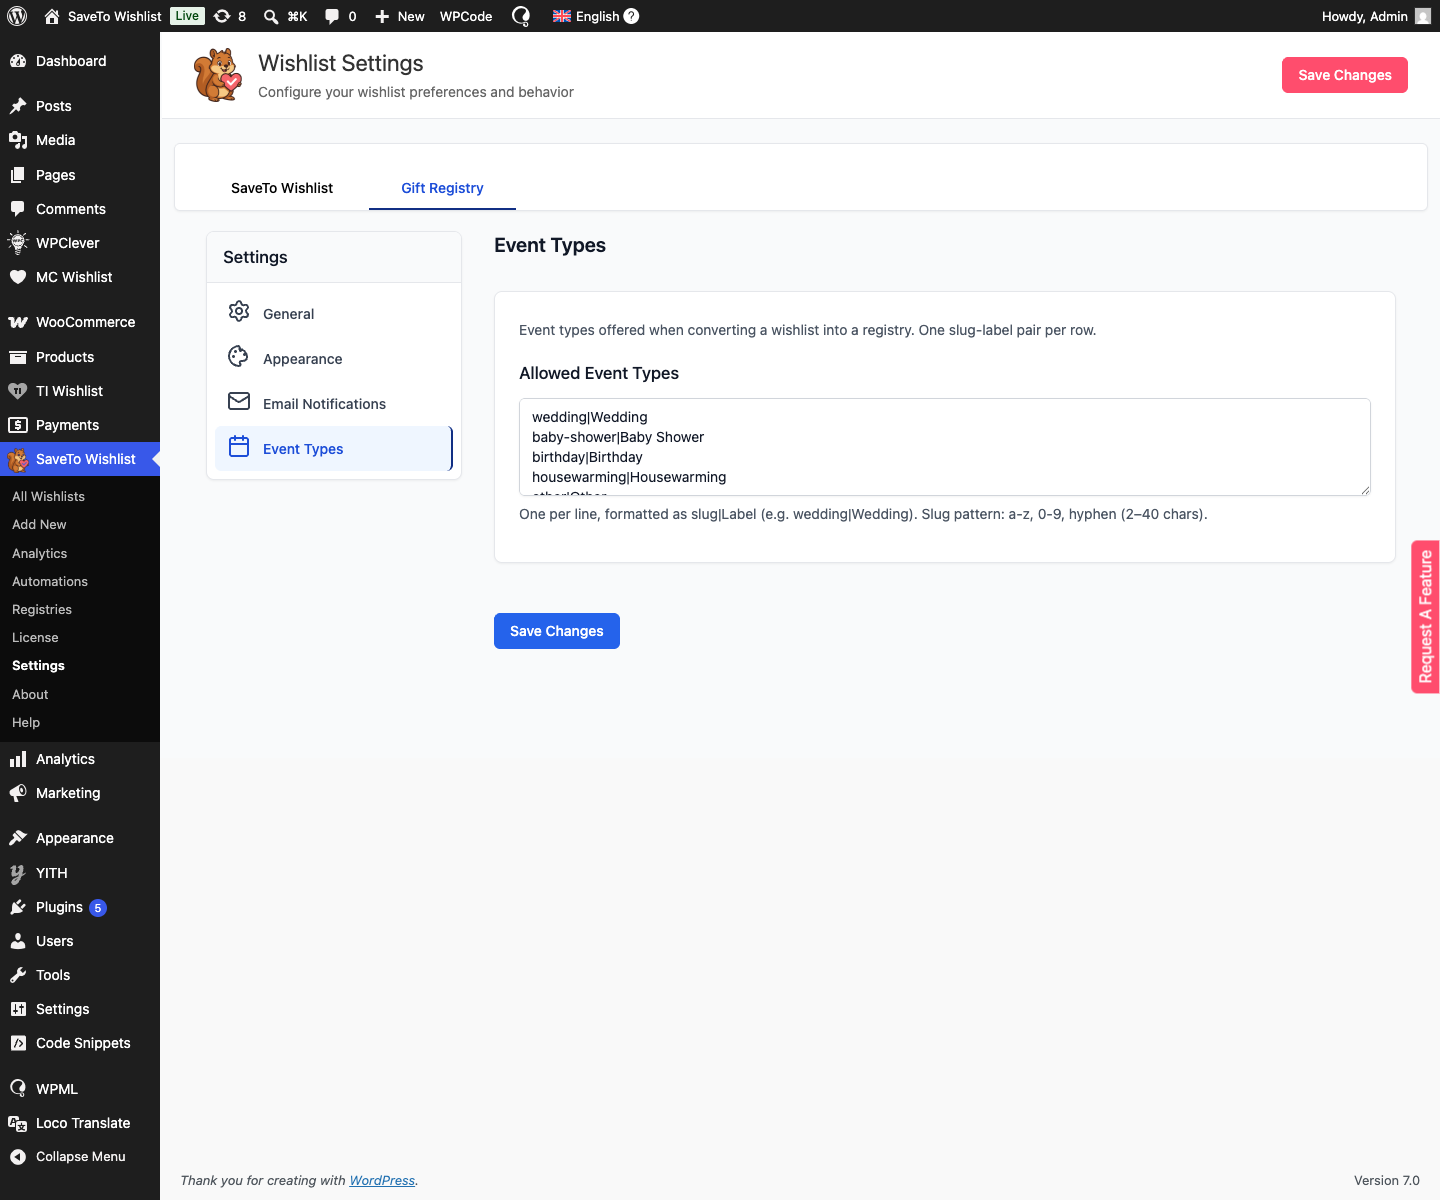
Task: Click the WordPress logo icon in admin bar
Action: [17, 16]
